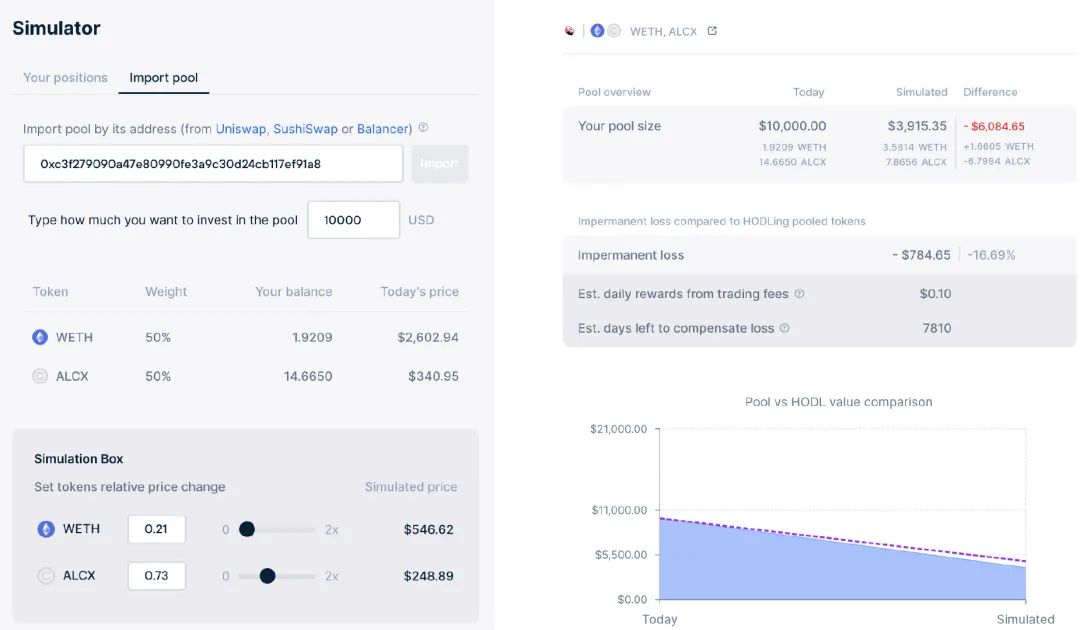Open the Balancer link

click(x=383, y=129)
